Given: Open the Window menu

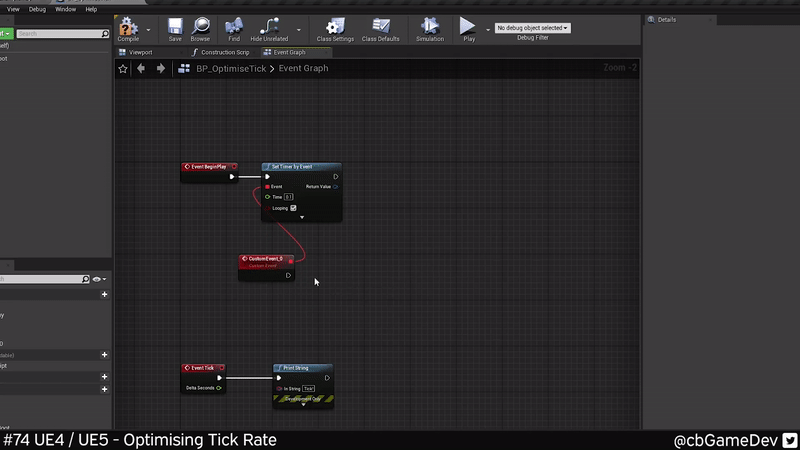Looking at the screenshot, I should click(x=65, y=9).
